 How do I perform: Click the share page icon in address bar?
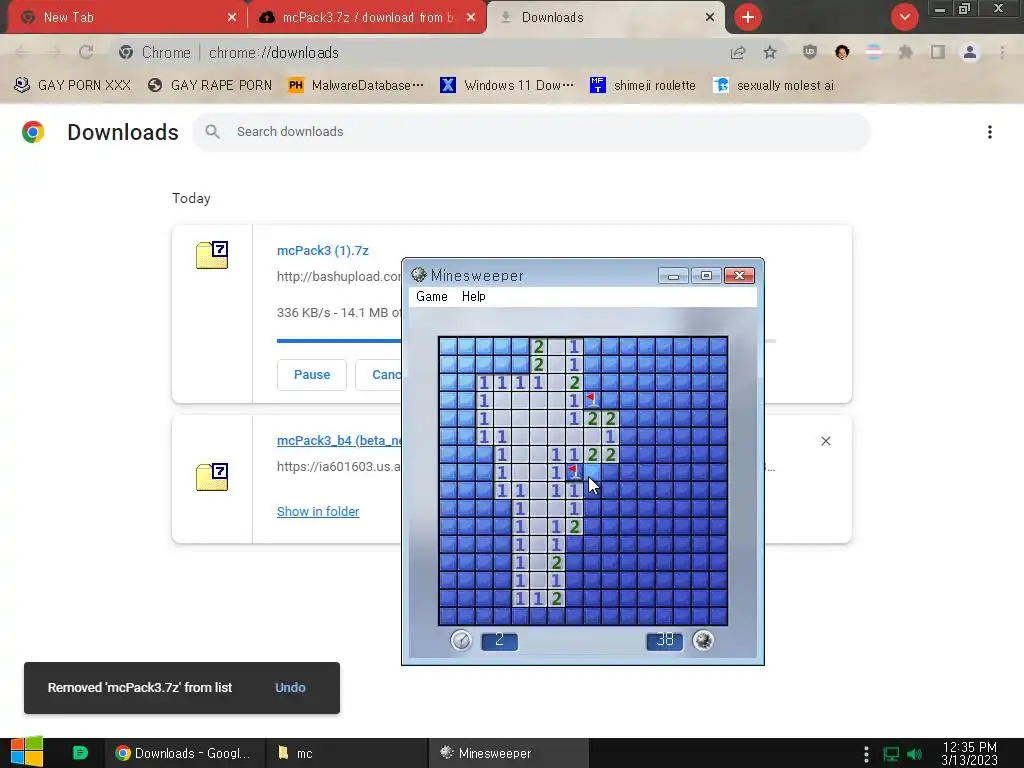[x=738, y=53]
